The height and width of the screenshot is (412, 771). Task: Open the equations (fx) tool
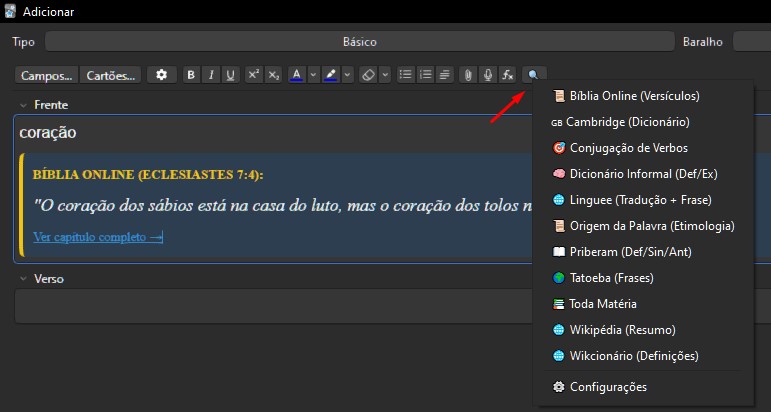tap(507, 75)
